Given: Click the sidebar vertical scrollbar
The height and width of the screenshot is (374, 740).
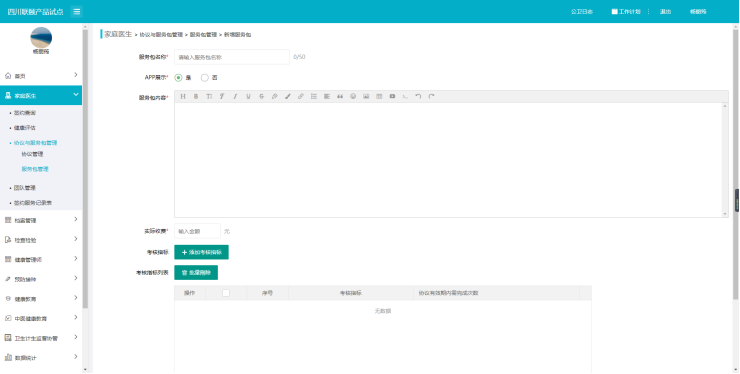Looking at the screenshot, I should (85, 169).
